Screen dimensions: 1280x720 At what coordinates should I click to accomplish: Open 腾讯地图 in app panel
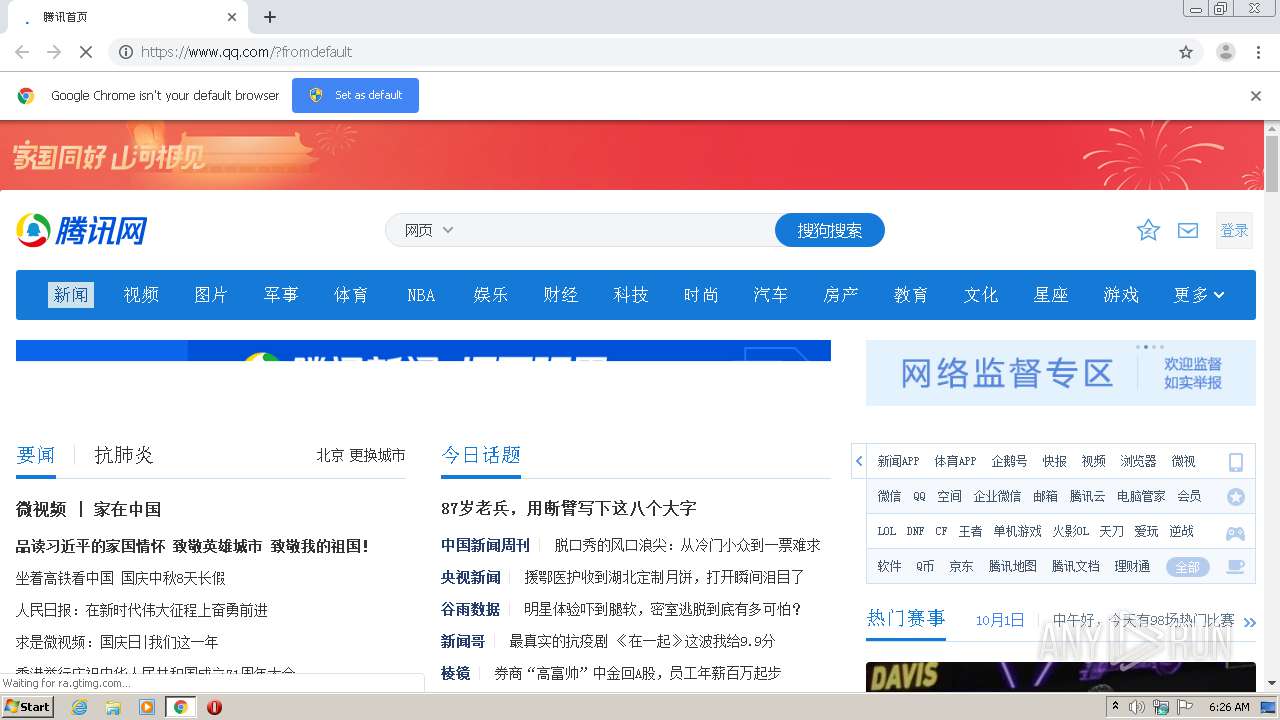(x=1012, y=567)
